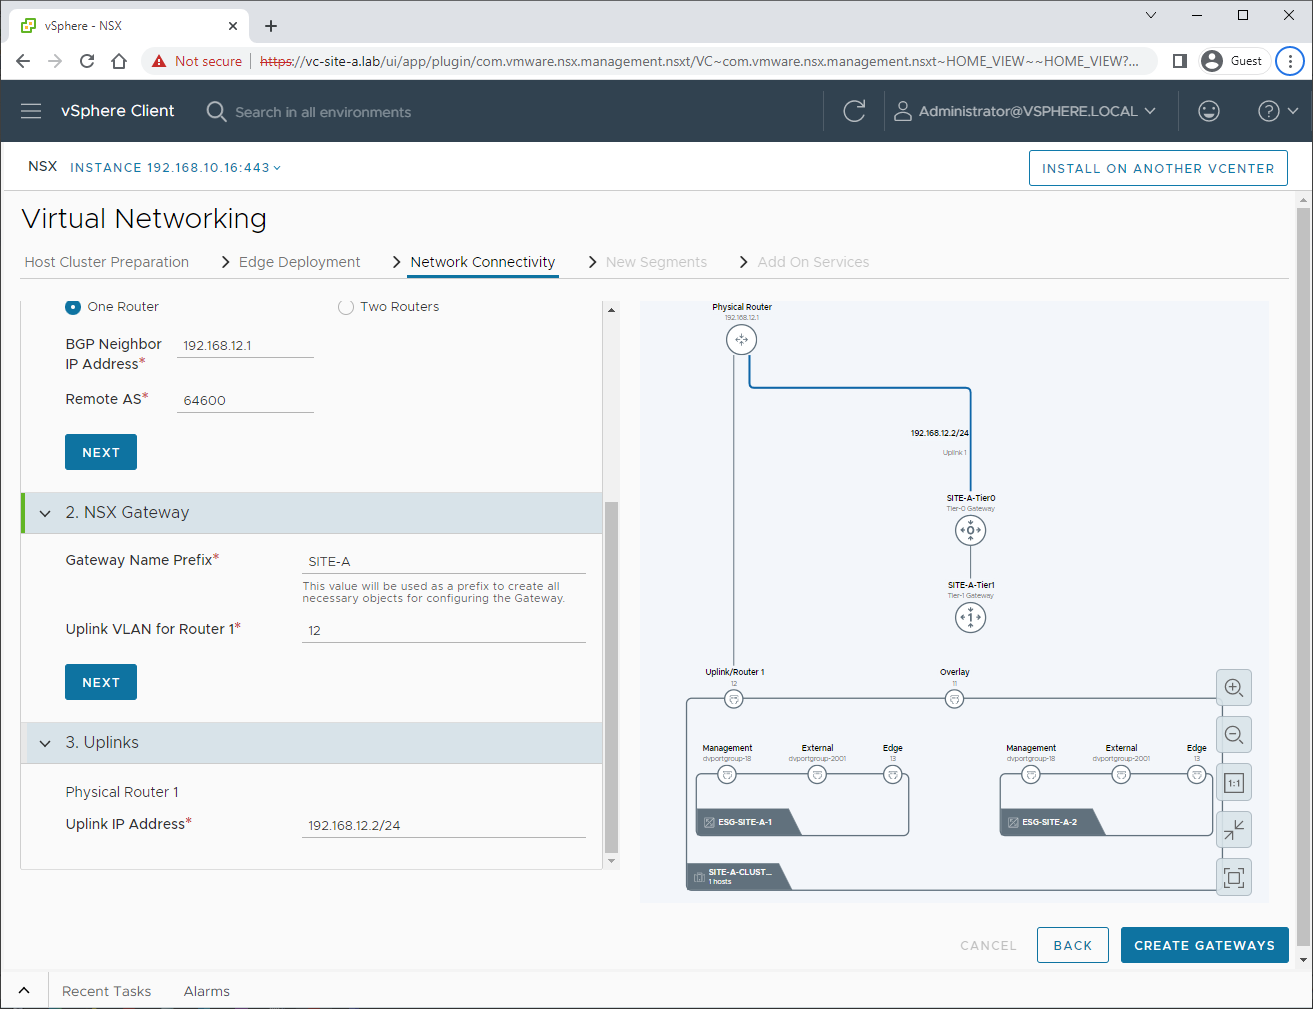Open the Chrome three-dot menu
This screenshot has width=1313, height=1009.
[x=1290, y=61]
